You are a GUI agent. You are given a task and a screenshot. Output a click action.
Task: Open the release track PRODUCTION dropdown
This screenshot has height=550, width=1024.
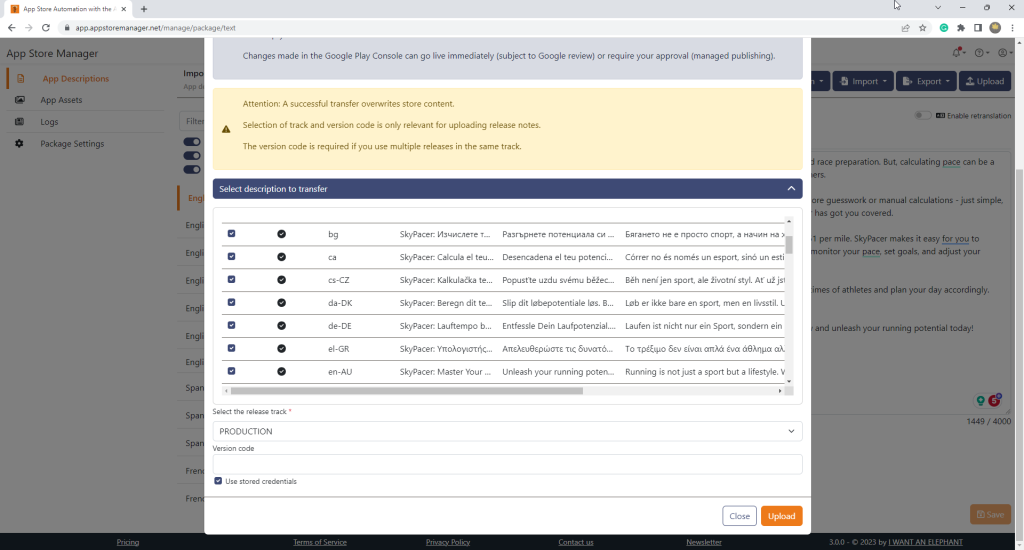pos(507,431)
